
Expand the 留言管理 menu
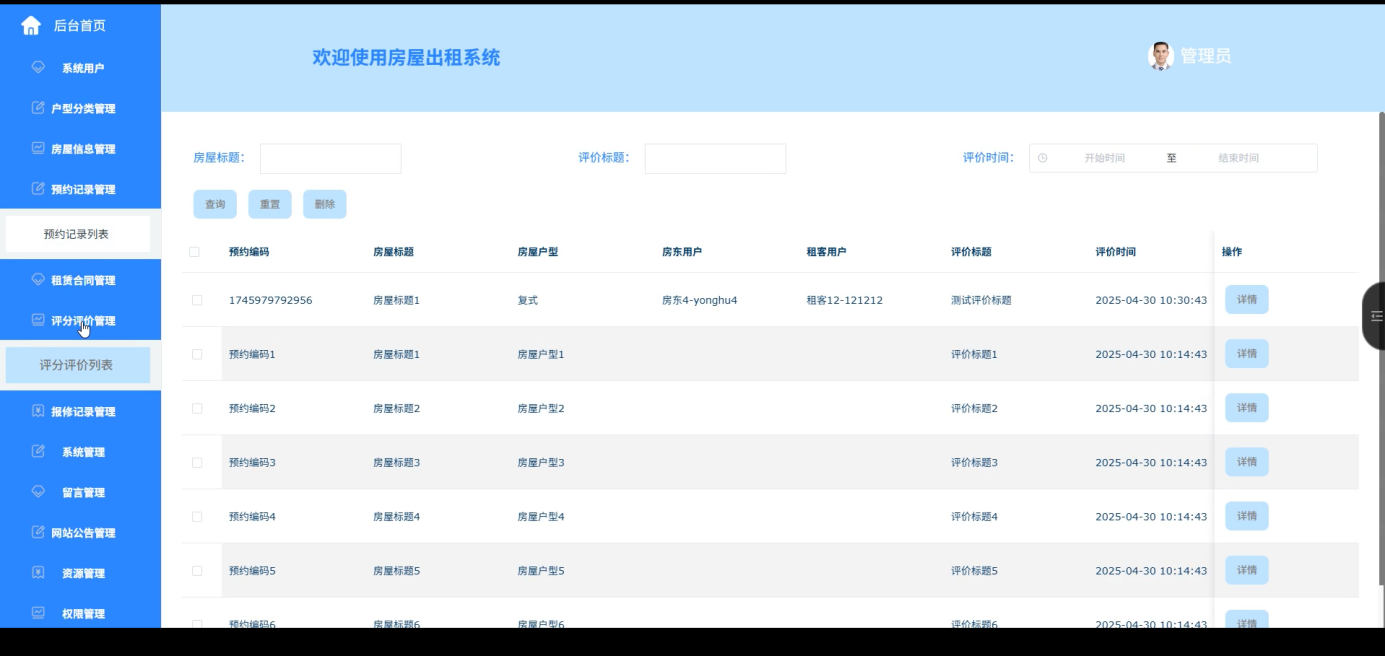[x=80, y=492]
